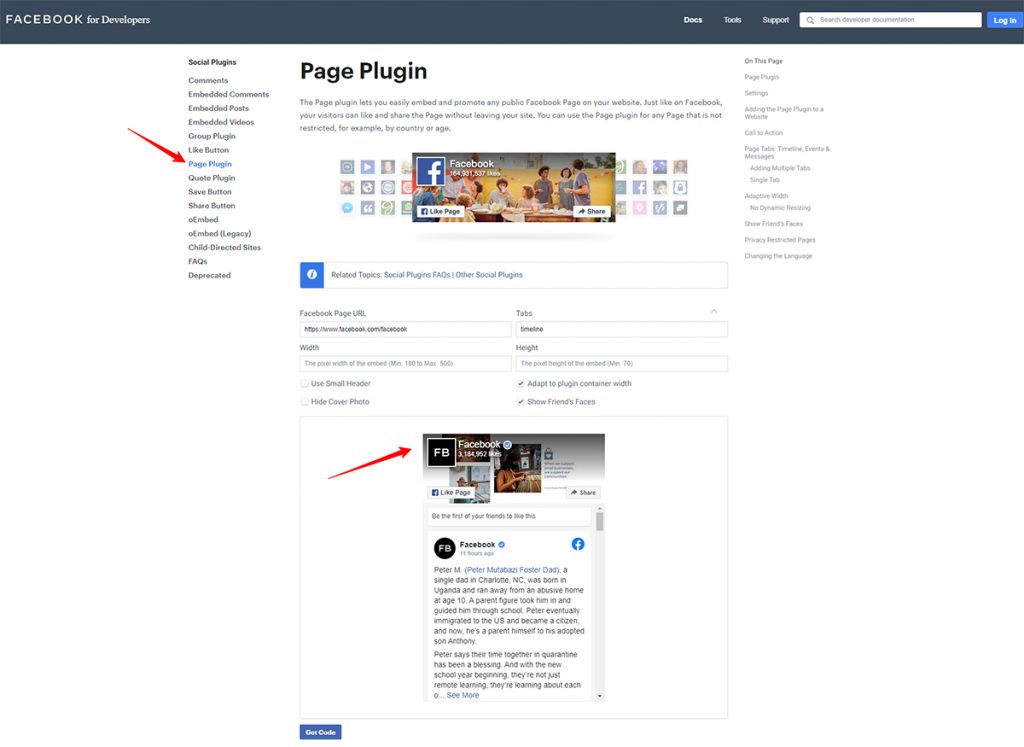Click the Facebook logo in the post header

tap(578, 544)
